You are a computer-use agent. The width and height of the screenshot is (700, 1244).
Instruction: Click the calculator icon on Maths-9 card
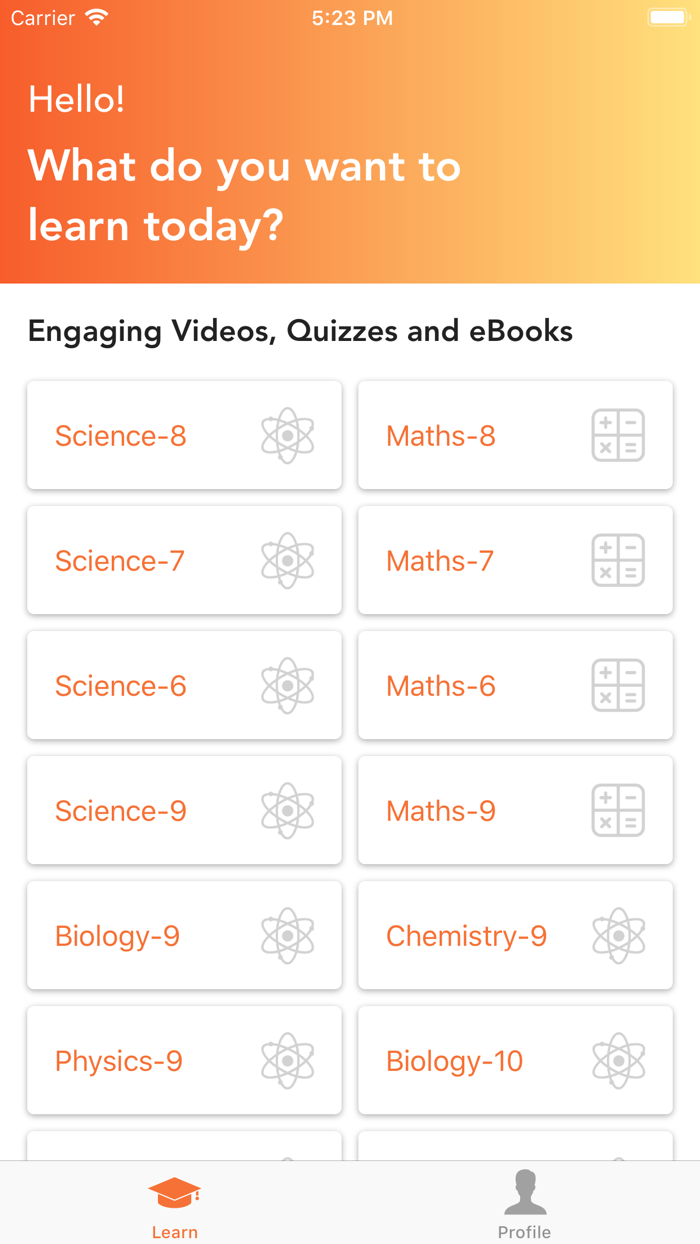pyautogui.click(x=619, y=810)
